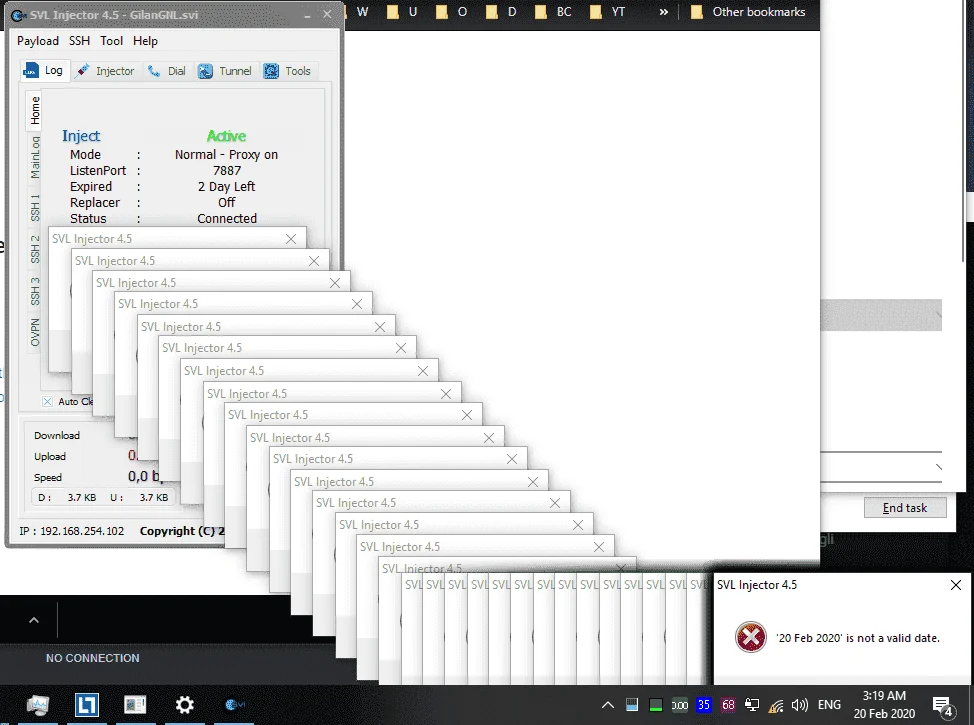Image resolution: width=974 pixels, height=725 pixels.
Task: Click the green monitor tray icon
Action: [655, 704]
